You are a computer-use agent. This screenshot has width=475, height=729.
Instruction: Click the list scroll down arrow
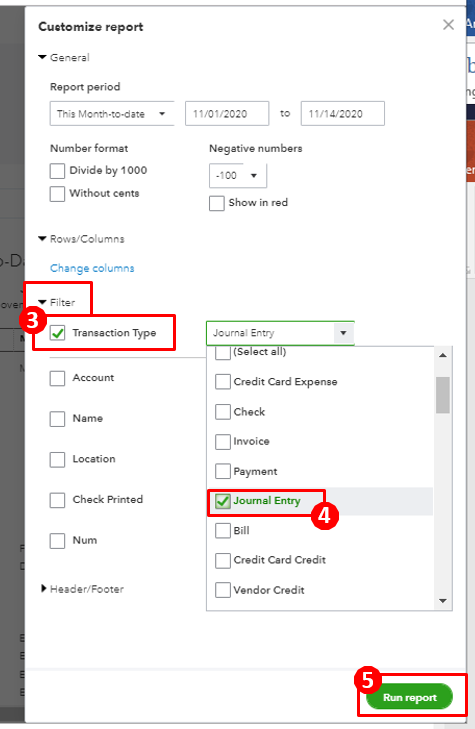point(443,601)
